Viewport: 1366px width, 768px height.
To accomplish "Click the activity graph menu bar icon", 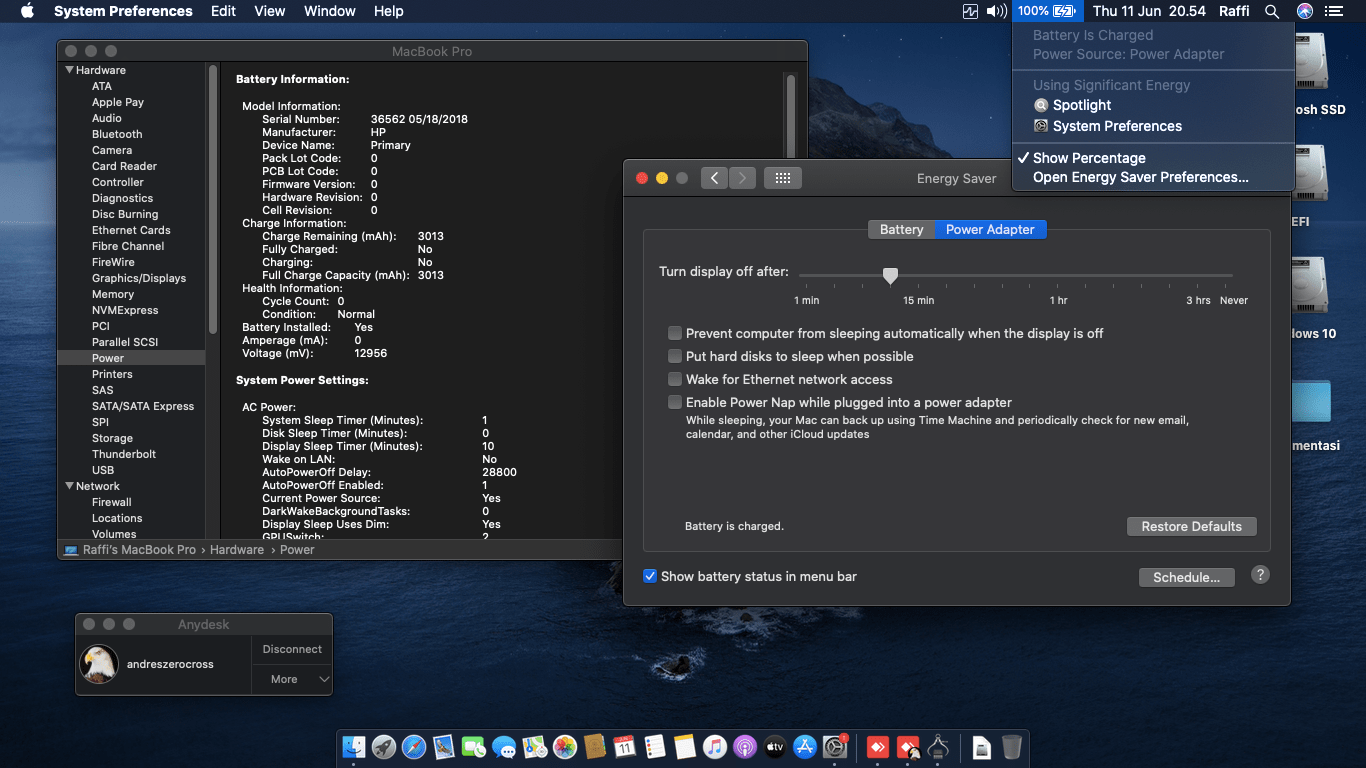I will pyautogui.click(x=970, y=11).
